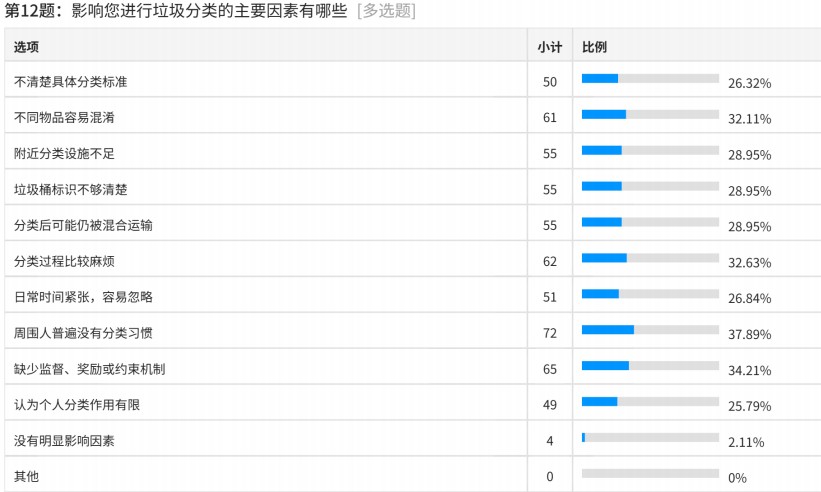Click the 多选题 tag label
The height and width of the screenshot is (492, 821).
[x=386, y=10]
